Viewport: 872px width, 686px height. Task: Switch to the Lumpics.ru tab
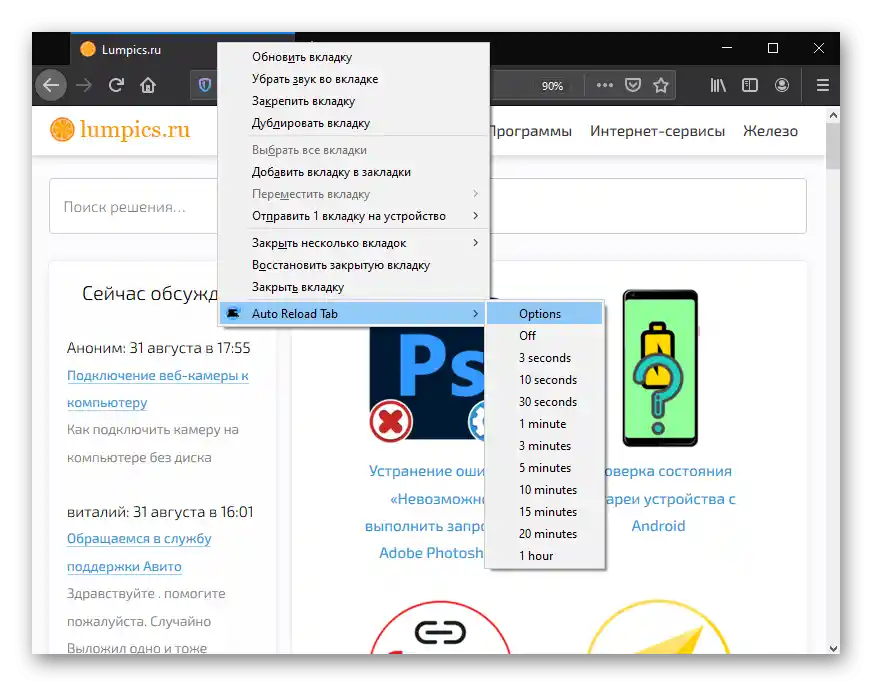tap(143, 49)
